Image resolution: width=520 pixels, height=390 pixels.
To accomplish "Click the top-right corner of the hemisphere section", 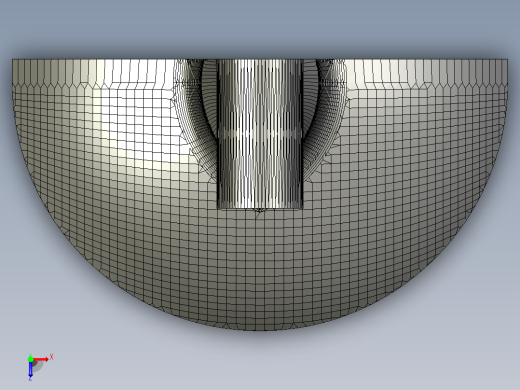I will pos(508,60).
